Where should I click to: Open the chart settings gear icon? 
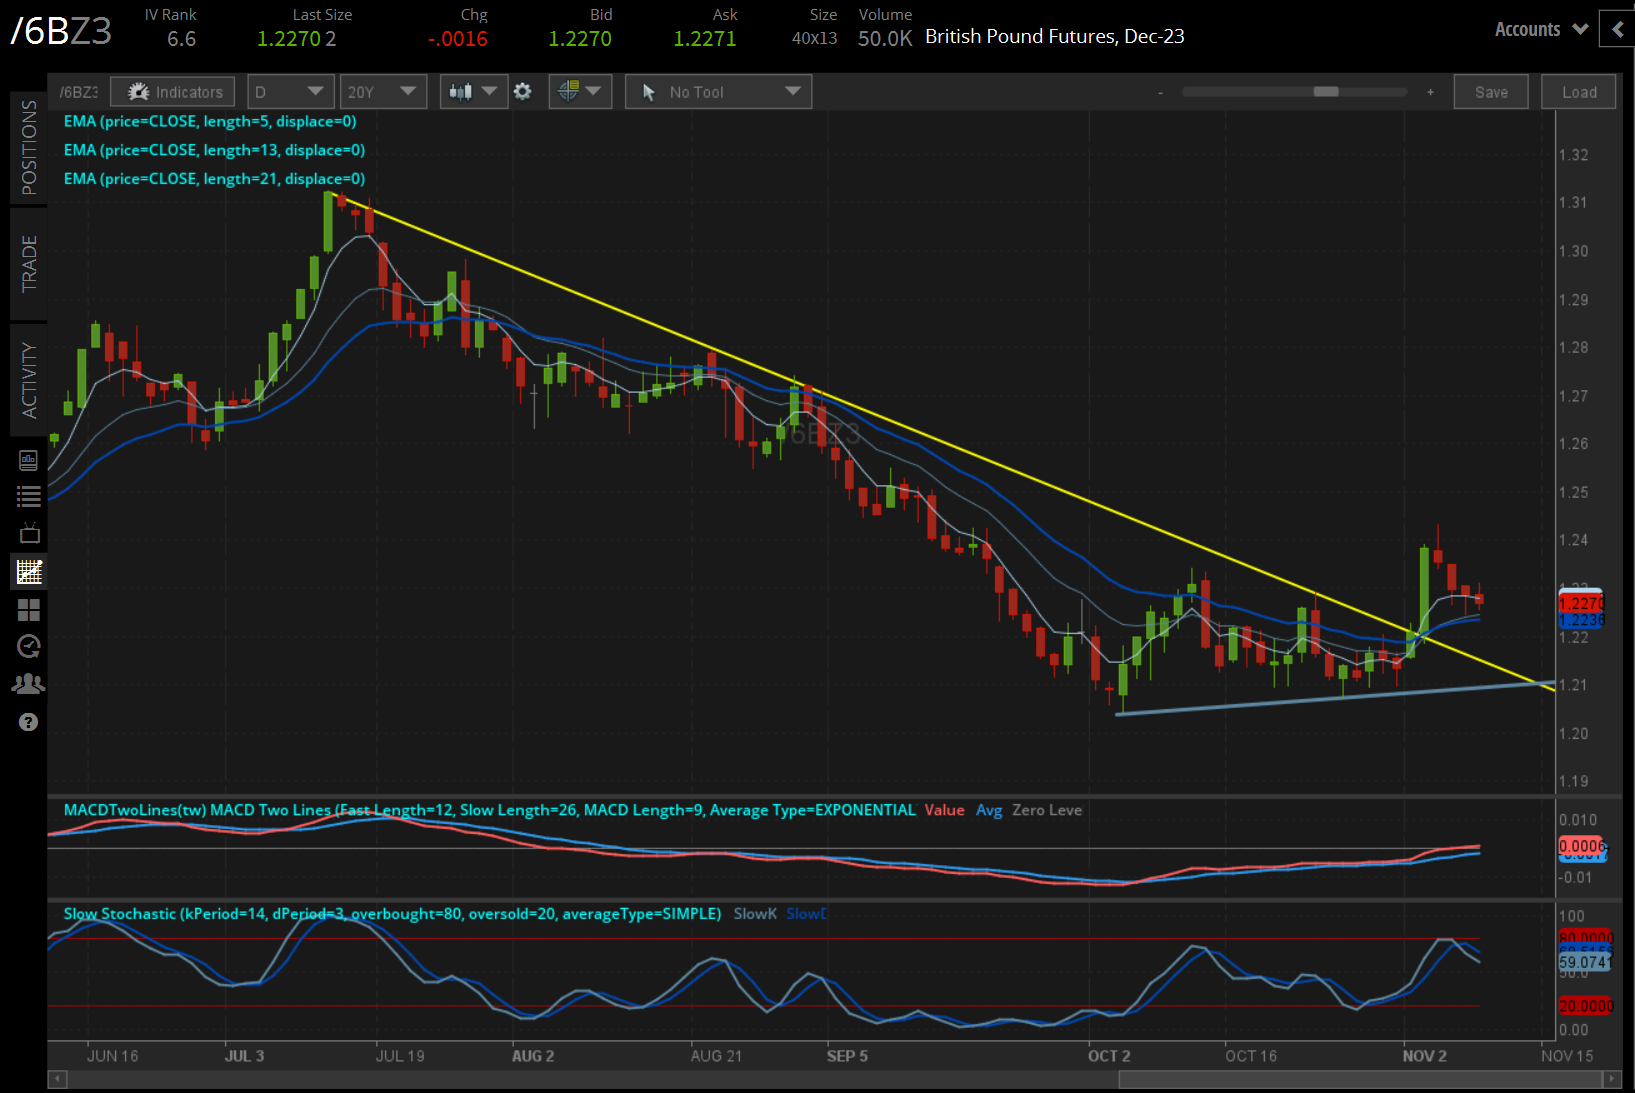click(x=522, y=92)
